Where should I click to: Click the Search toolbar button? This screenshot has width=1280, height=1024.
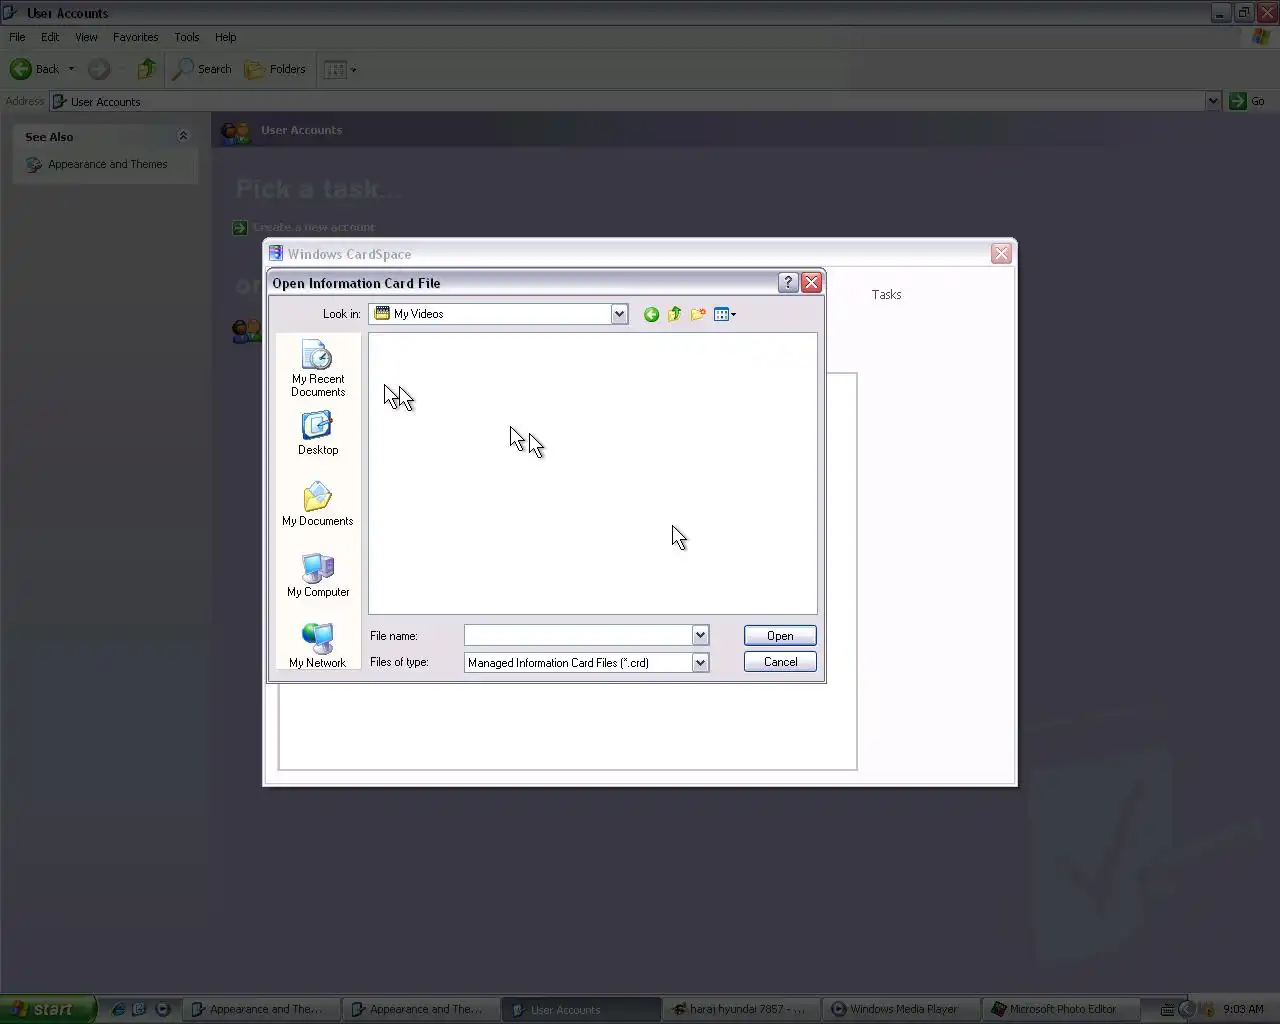(202, 69)
